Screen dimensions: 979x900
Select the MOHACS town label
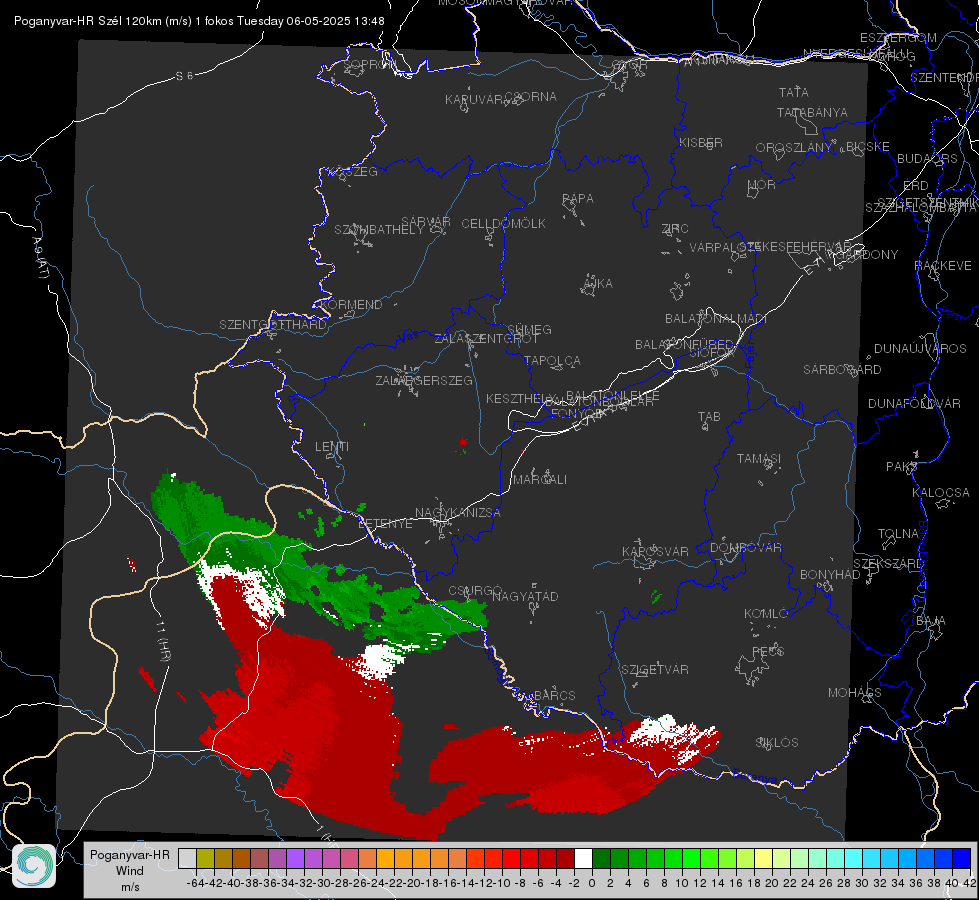[x=854, y=693]
